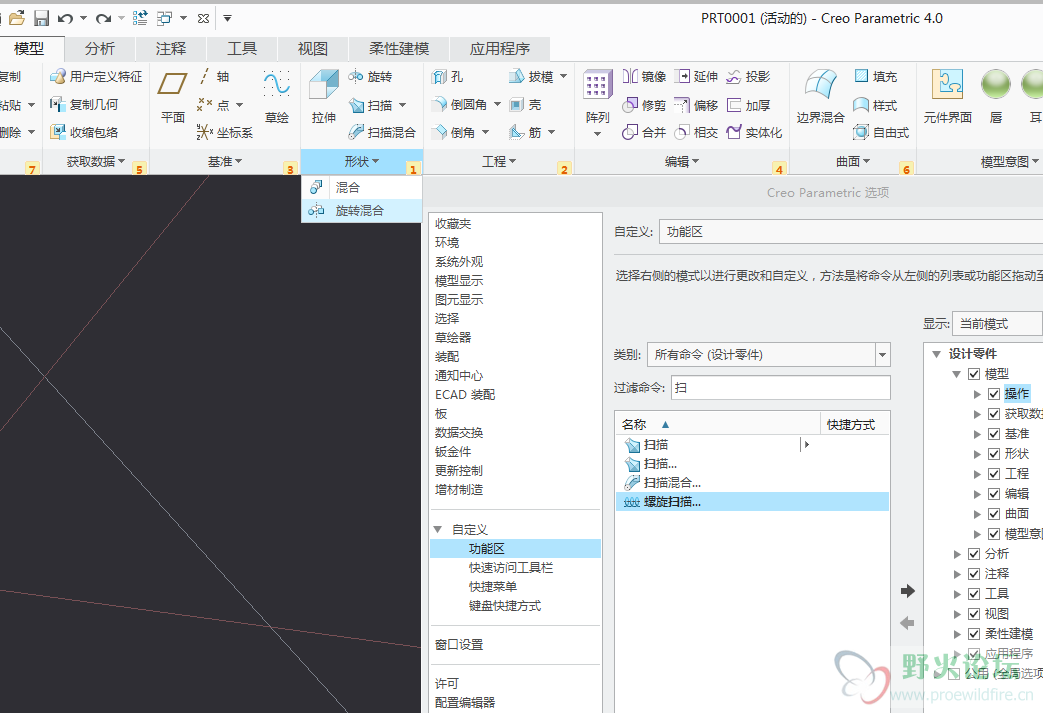
Task: Select the 拔模 draft tool
Action: (532, 76)
